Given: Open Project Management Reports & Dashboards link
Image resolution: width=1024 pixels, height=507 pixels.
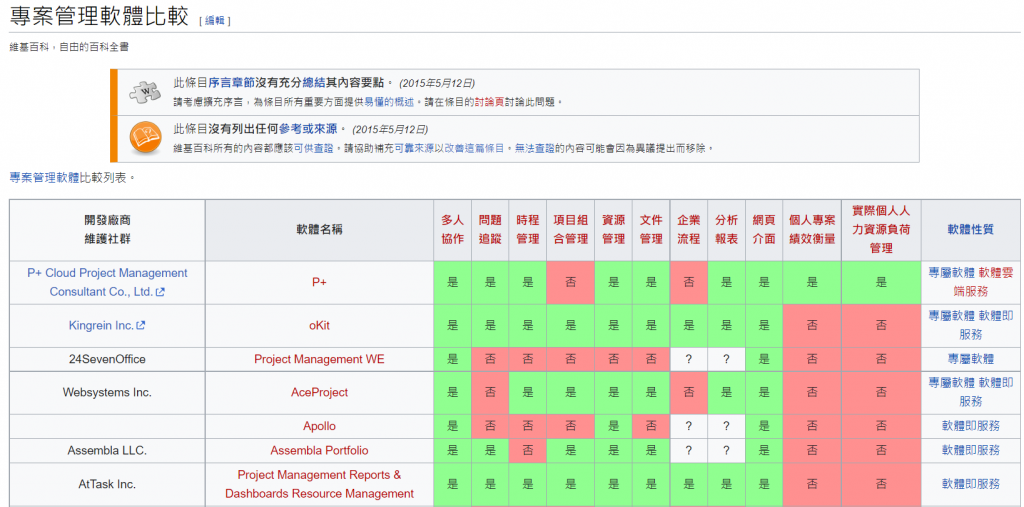Looking at the screenshot, I should [319, 484].
